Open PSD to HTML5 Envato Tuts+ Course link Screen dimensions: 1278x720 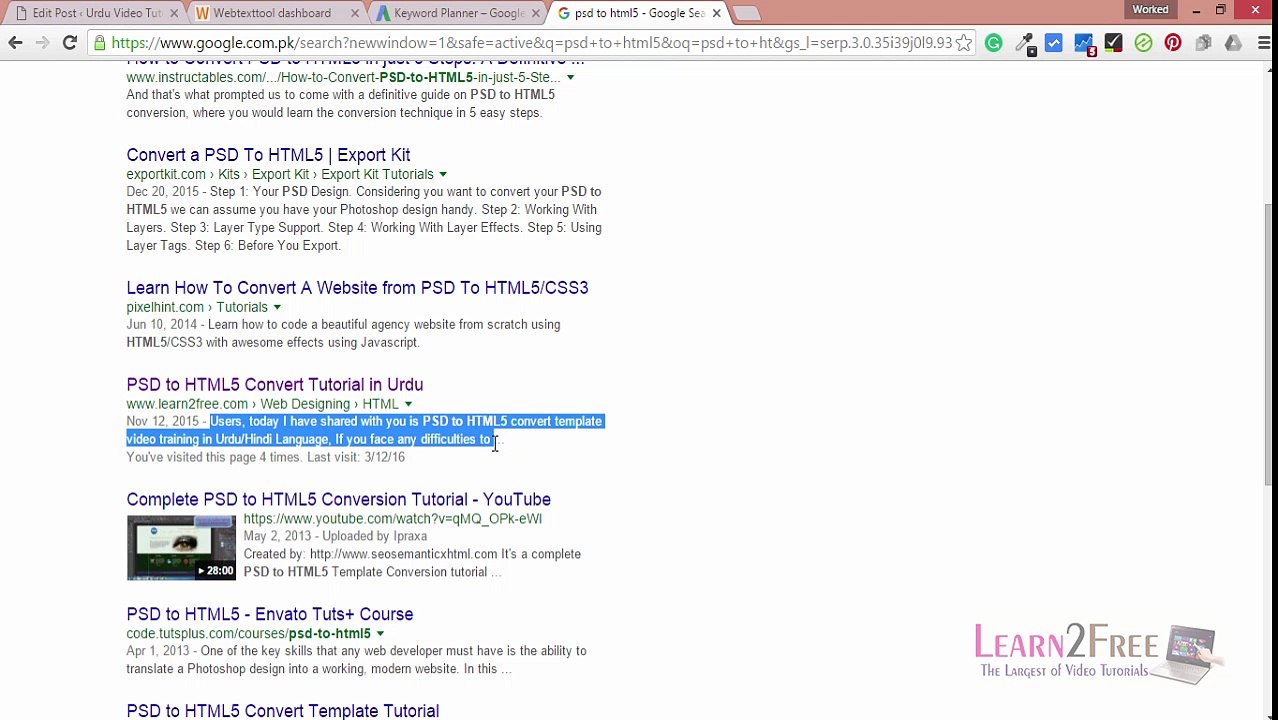tap(269, 615)
